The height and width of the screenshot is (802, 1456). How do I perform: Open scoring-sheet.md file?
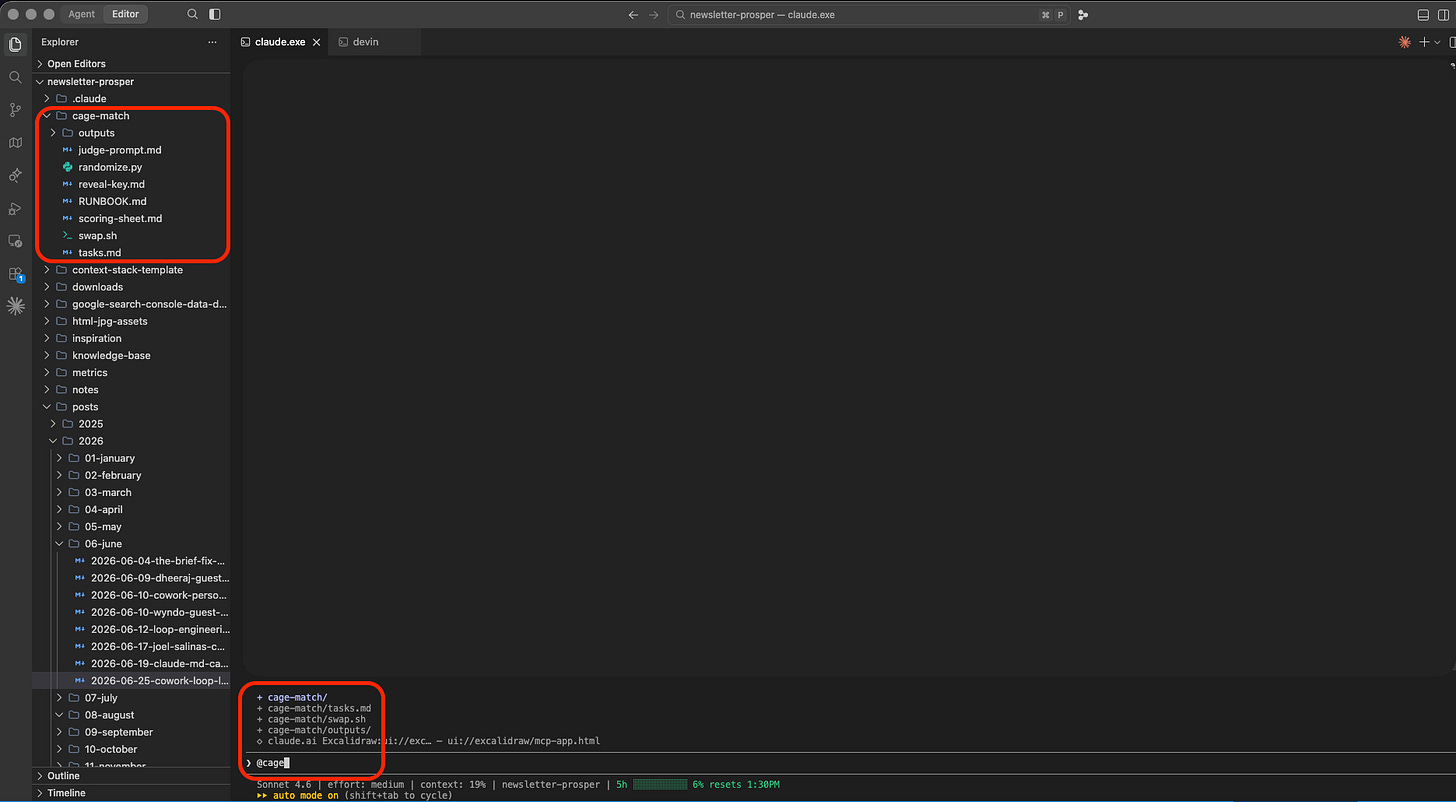coord(131,218)
